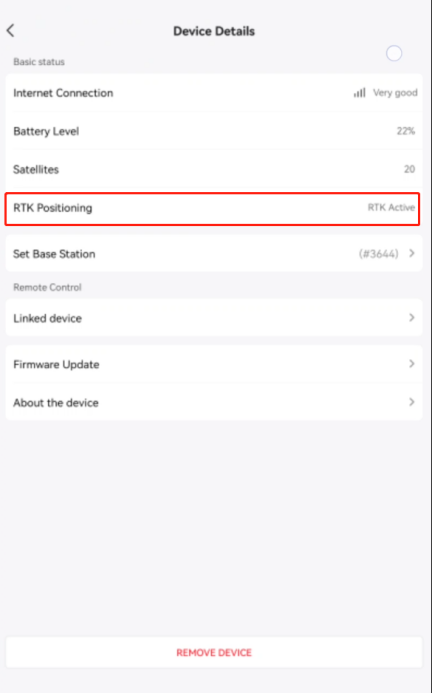
Task: Expand the Linked device chevron
Action: [x=412, y=318]
